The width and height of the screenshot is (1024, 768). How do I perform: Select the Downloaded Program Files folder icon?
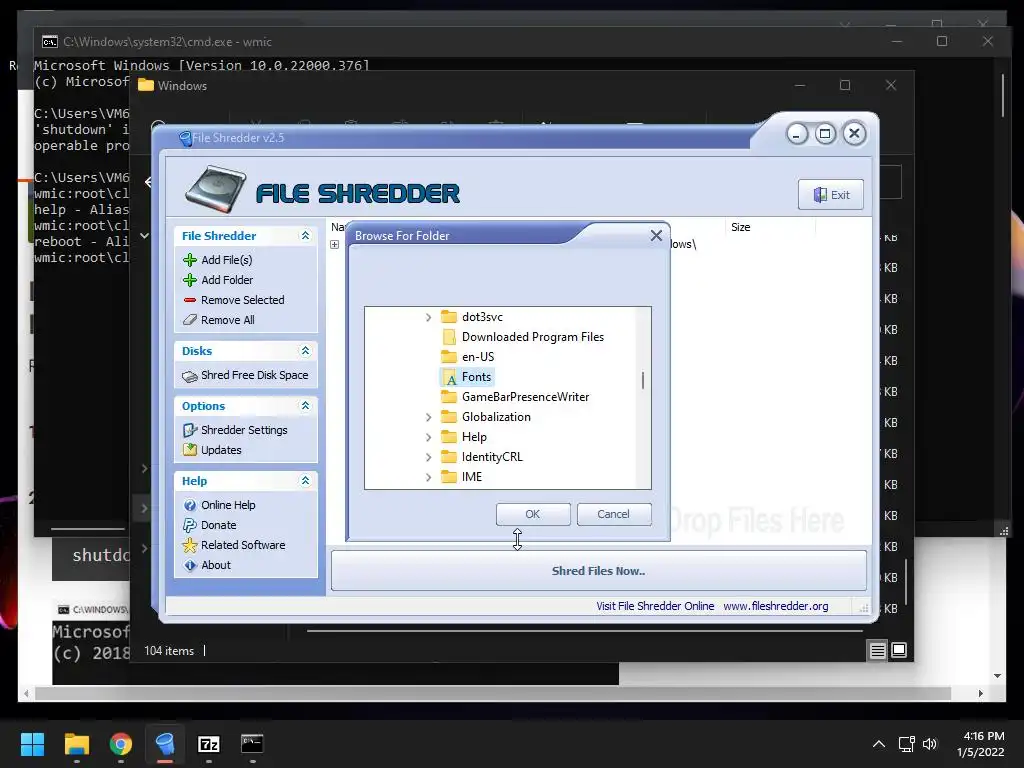[x=449, y=337]
